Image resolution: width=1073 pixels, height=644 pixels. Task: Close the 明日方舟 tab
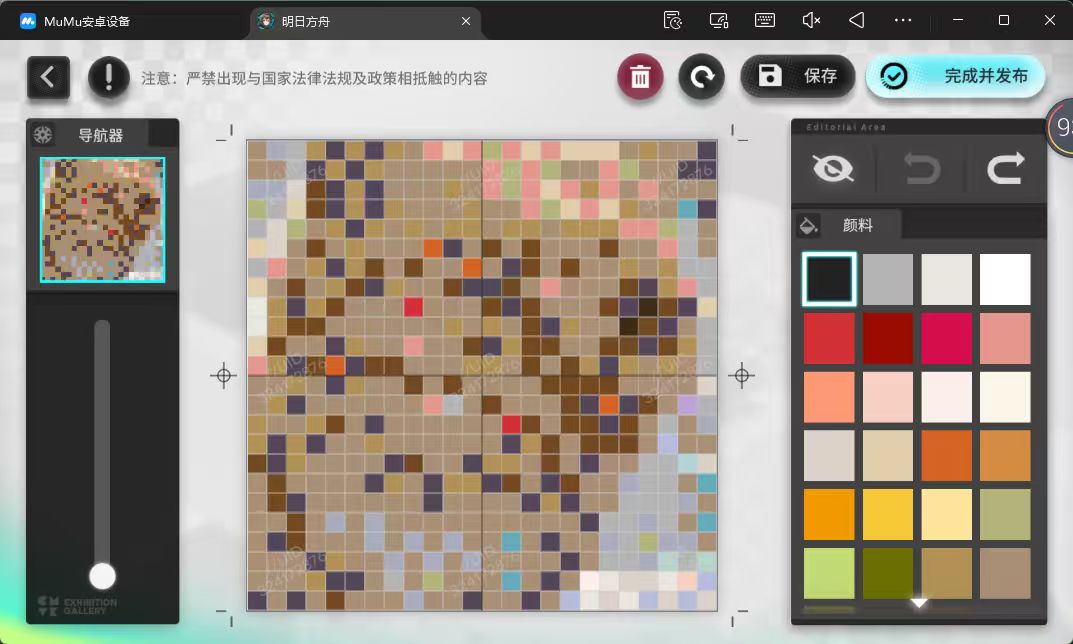point(465,21)
